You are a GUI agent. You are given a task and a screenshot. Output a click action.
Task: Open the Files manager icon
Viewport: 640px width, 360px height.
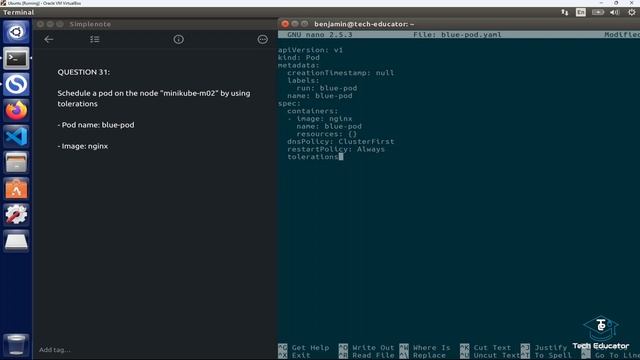point(16,162)
